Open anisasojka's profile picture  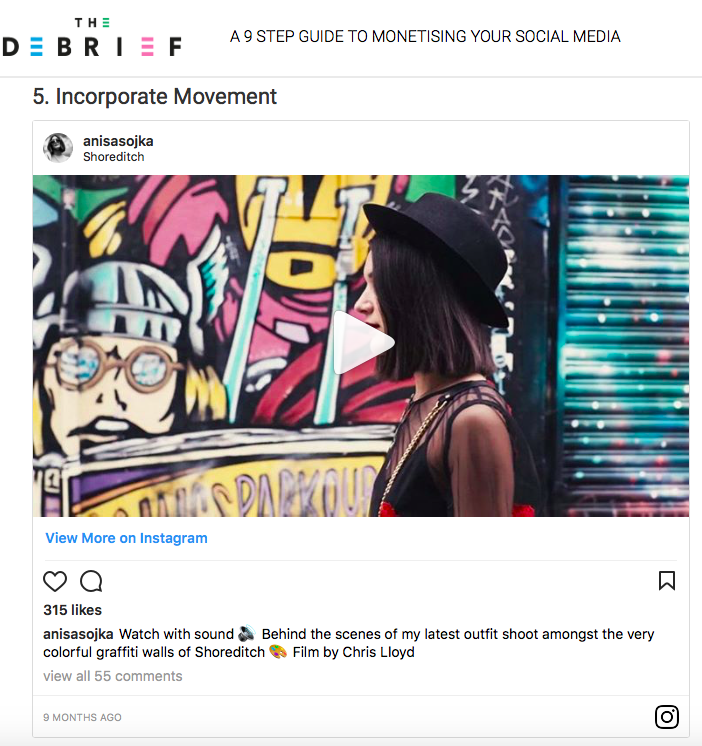tap(58, 148)
